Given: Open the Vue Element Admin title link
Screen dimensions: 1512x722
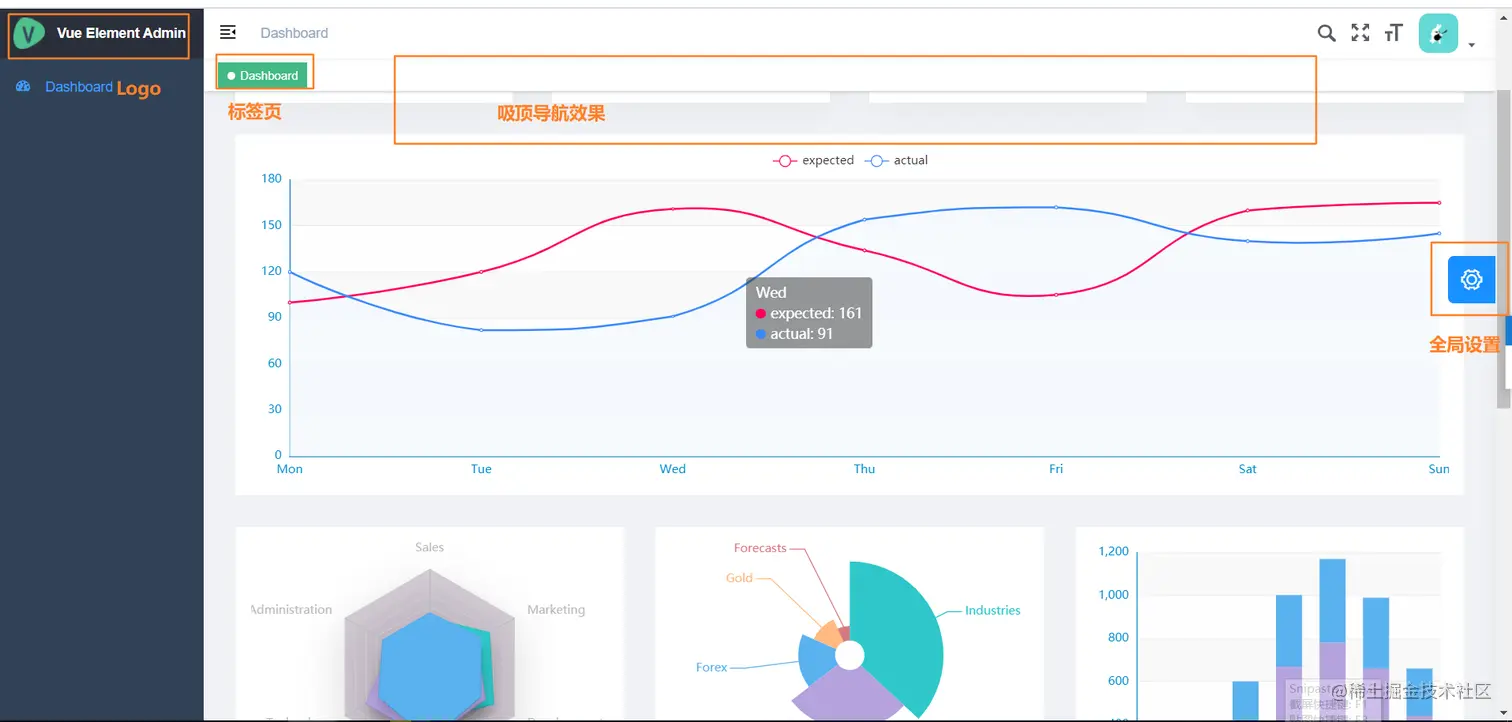Looking at the screenshot, I should tap(121, 33).
